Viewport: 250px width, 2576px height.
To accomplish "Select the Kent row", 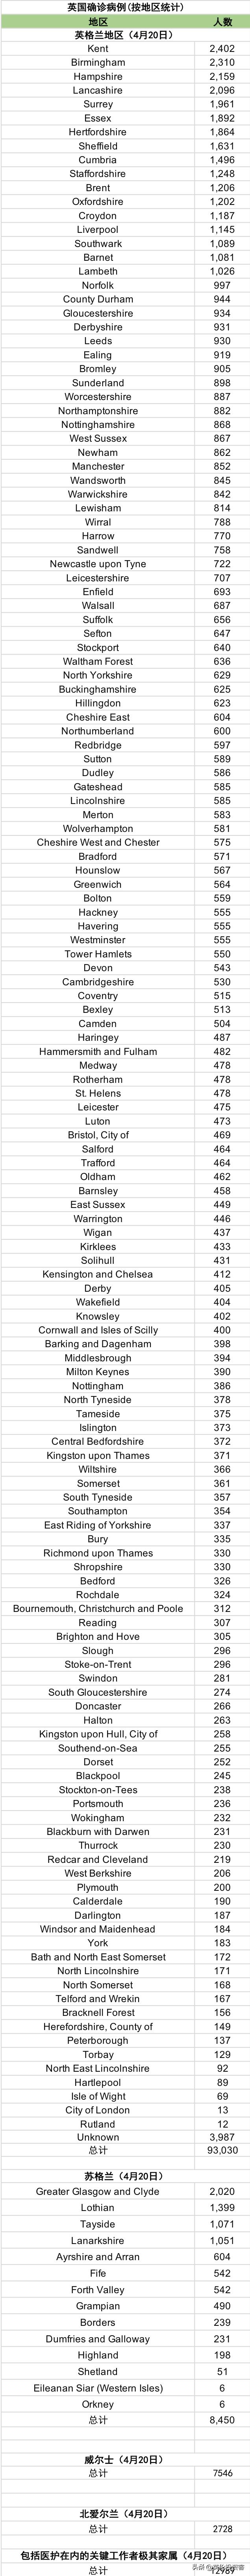I will pyautogui.click(x=98, y=48).
